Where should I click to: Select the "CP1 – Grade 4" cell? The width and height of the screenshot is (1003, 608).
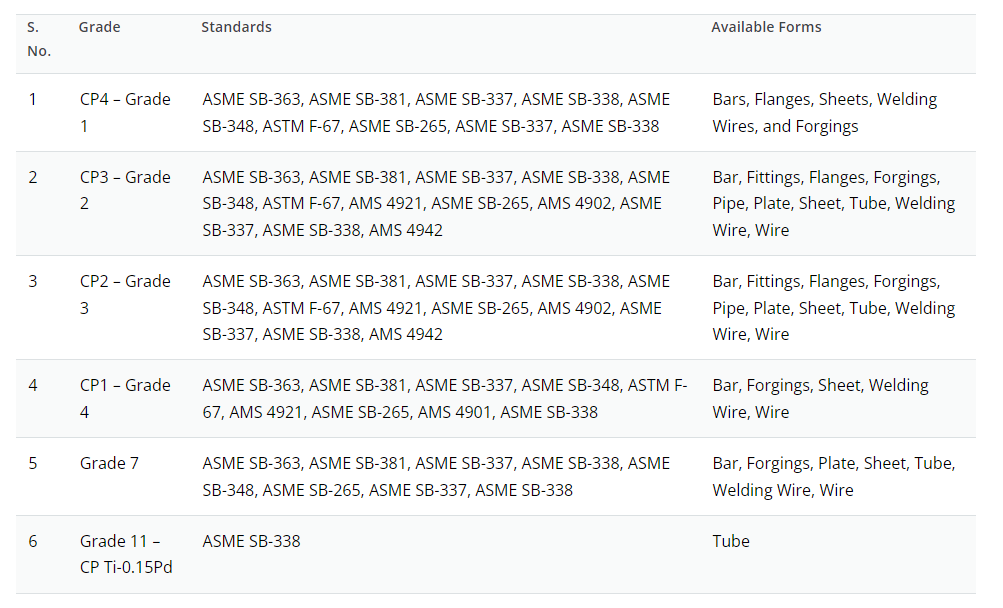point(125,398)
